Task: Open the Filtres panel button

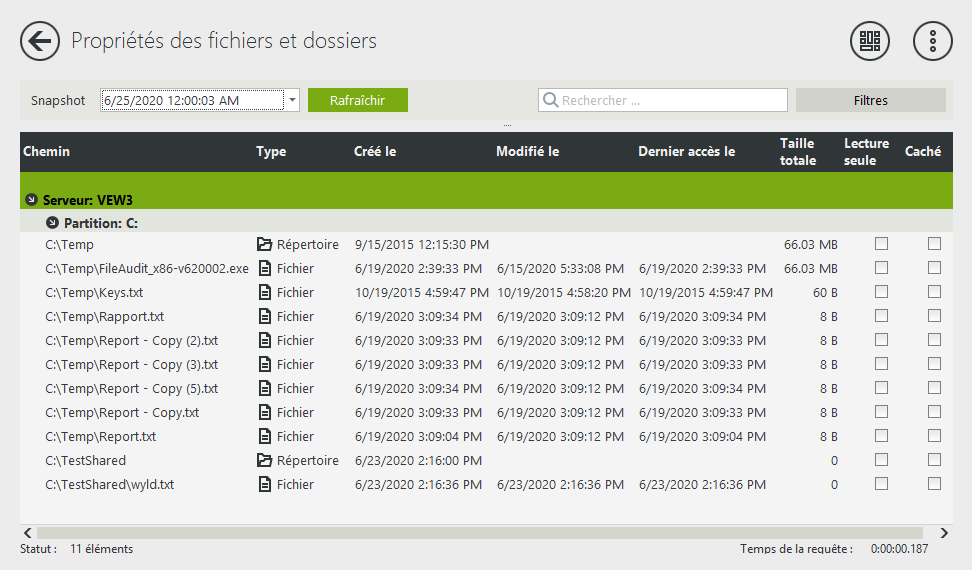Action: pos(870,100)
